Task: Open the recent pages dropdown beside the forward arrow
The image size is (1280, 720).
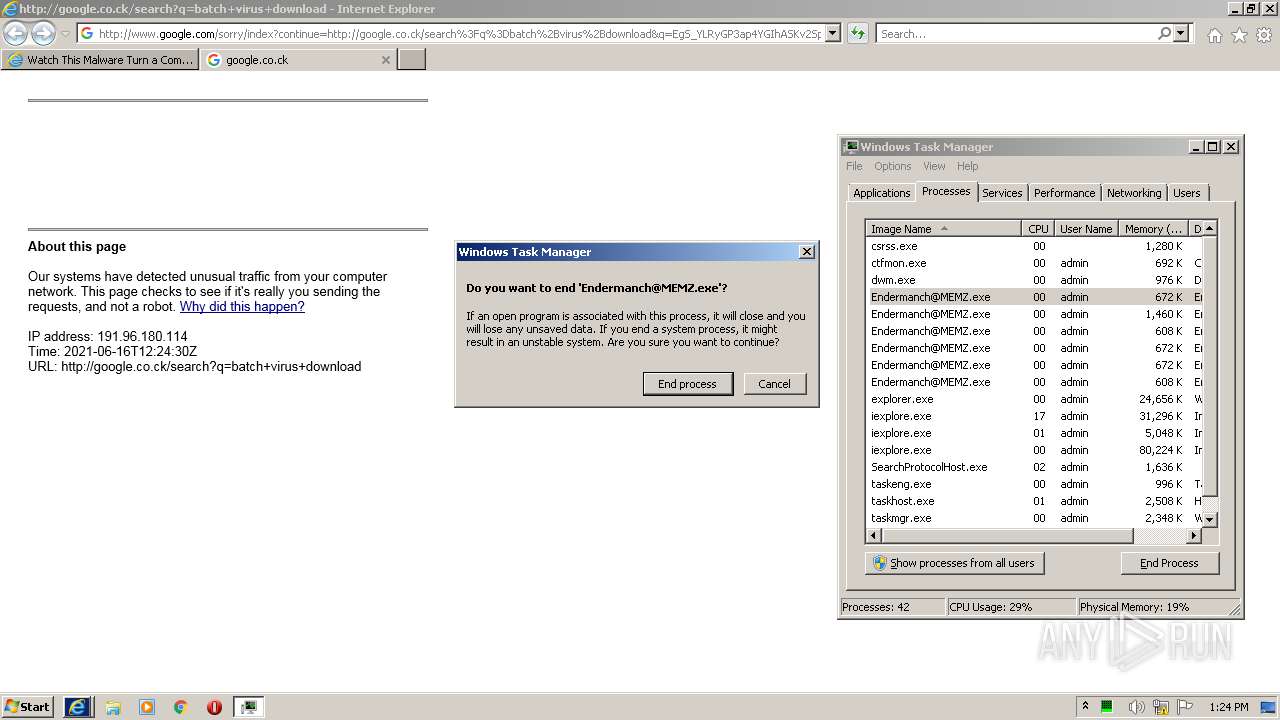Action: tap(65, 33)
